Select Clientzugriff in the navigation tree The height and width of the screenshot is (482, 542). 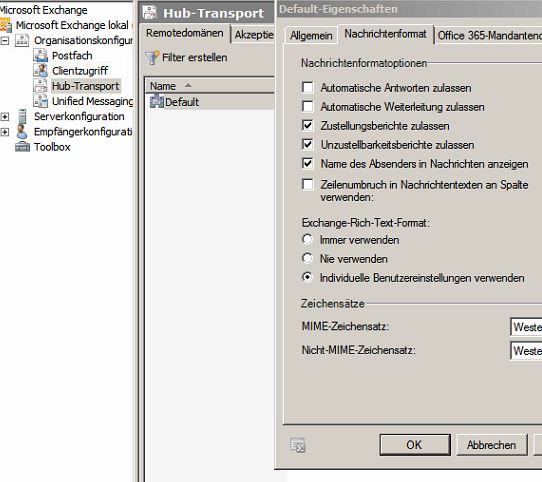[x=80, y=71]
